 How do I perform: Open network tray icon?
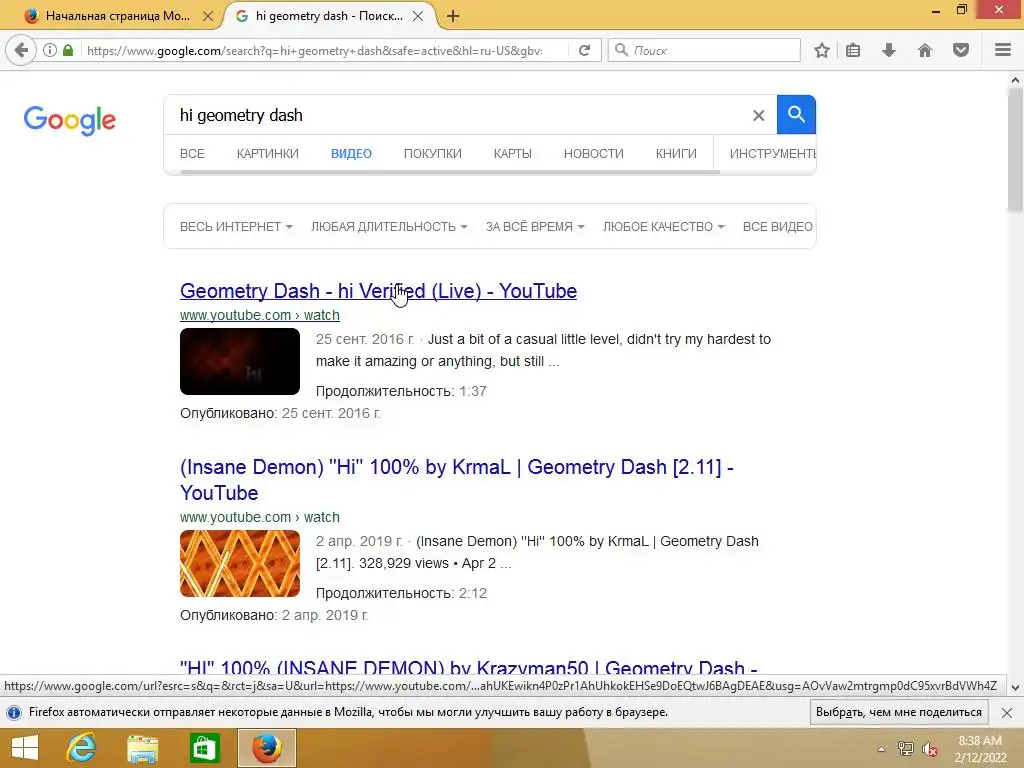coord(905,749)
